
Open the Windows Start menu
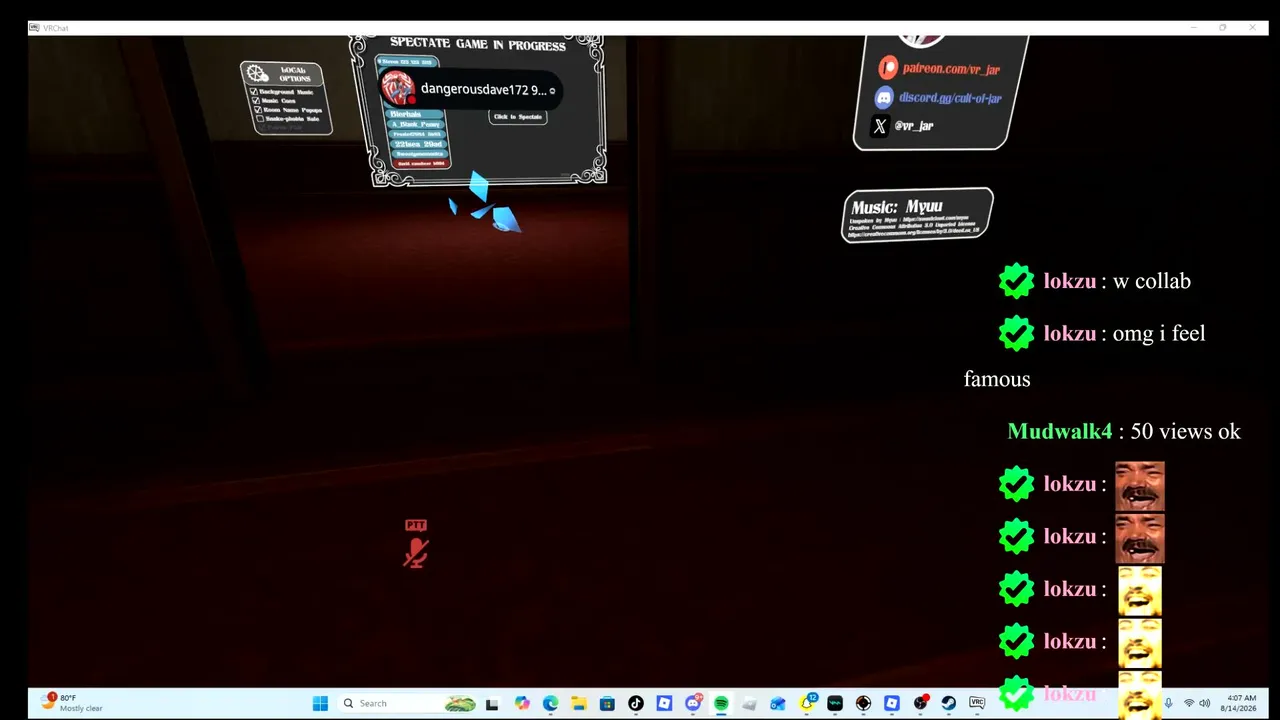coord(320,703)
